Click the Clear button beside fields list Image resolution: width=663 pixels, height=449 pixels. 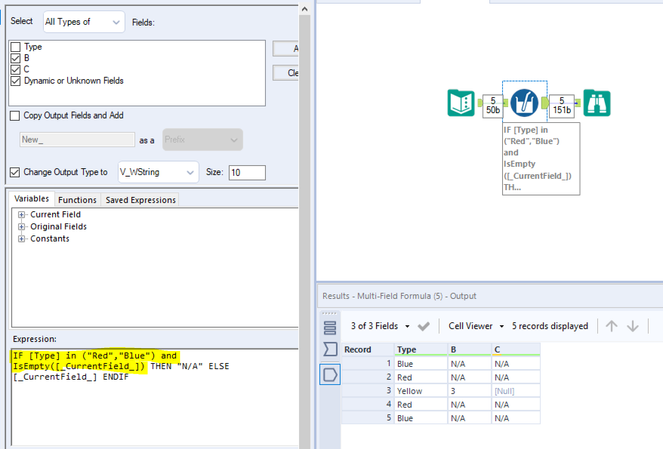pyautogui.click(x=286, y=73)
